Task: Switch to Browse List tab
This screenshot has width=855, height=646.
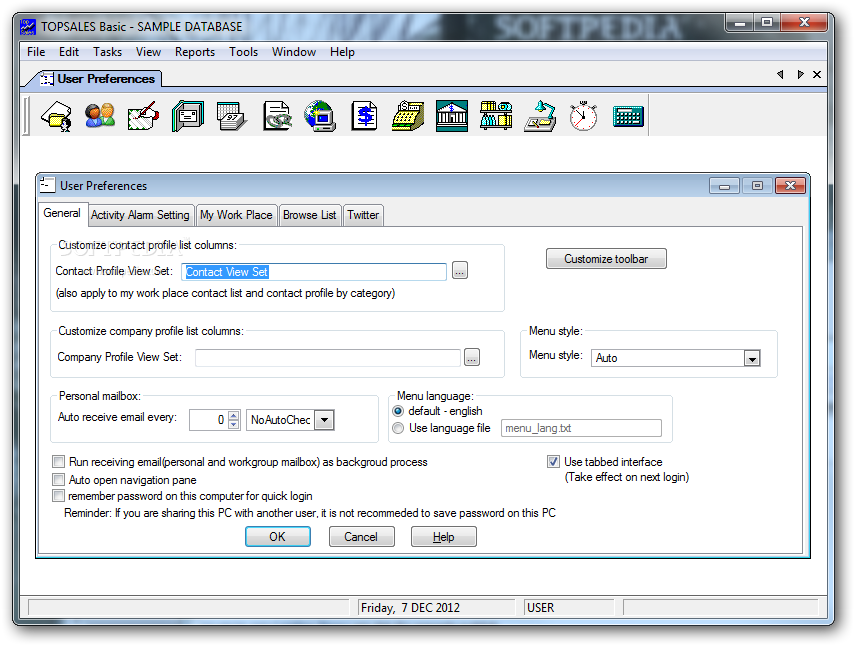Action: (x=310, y=215)
